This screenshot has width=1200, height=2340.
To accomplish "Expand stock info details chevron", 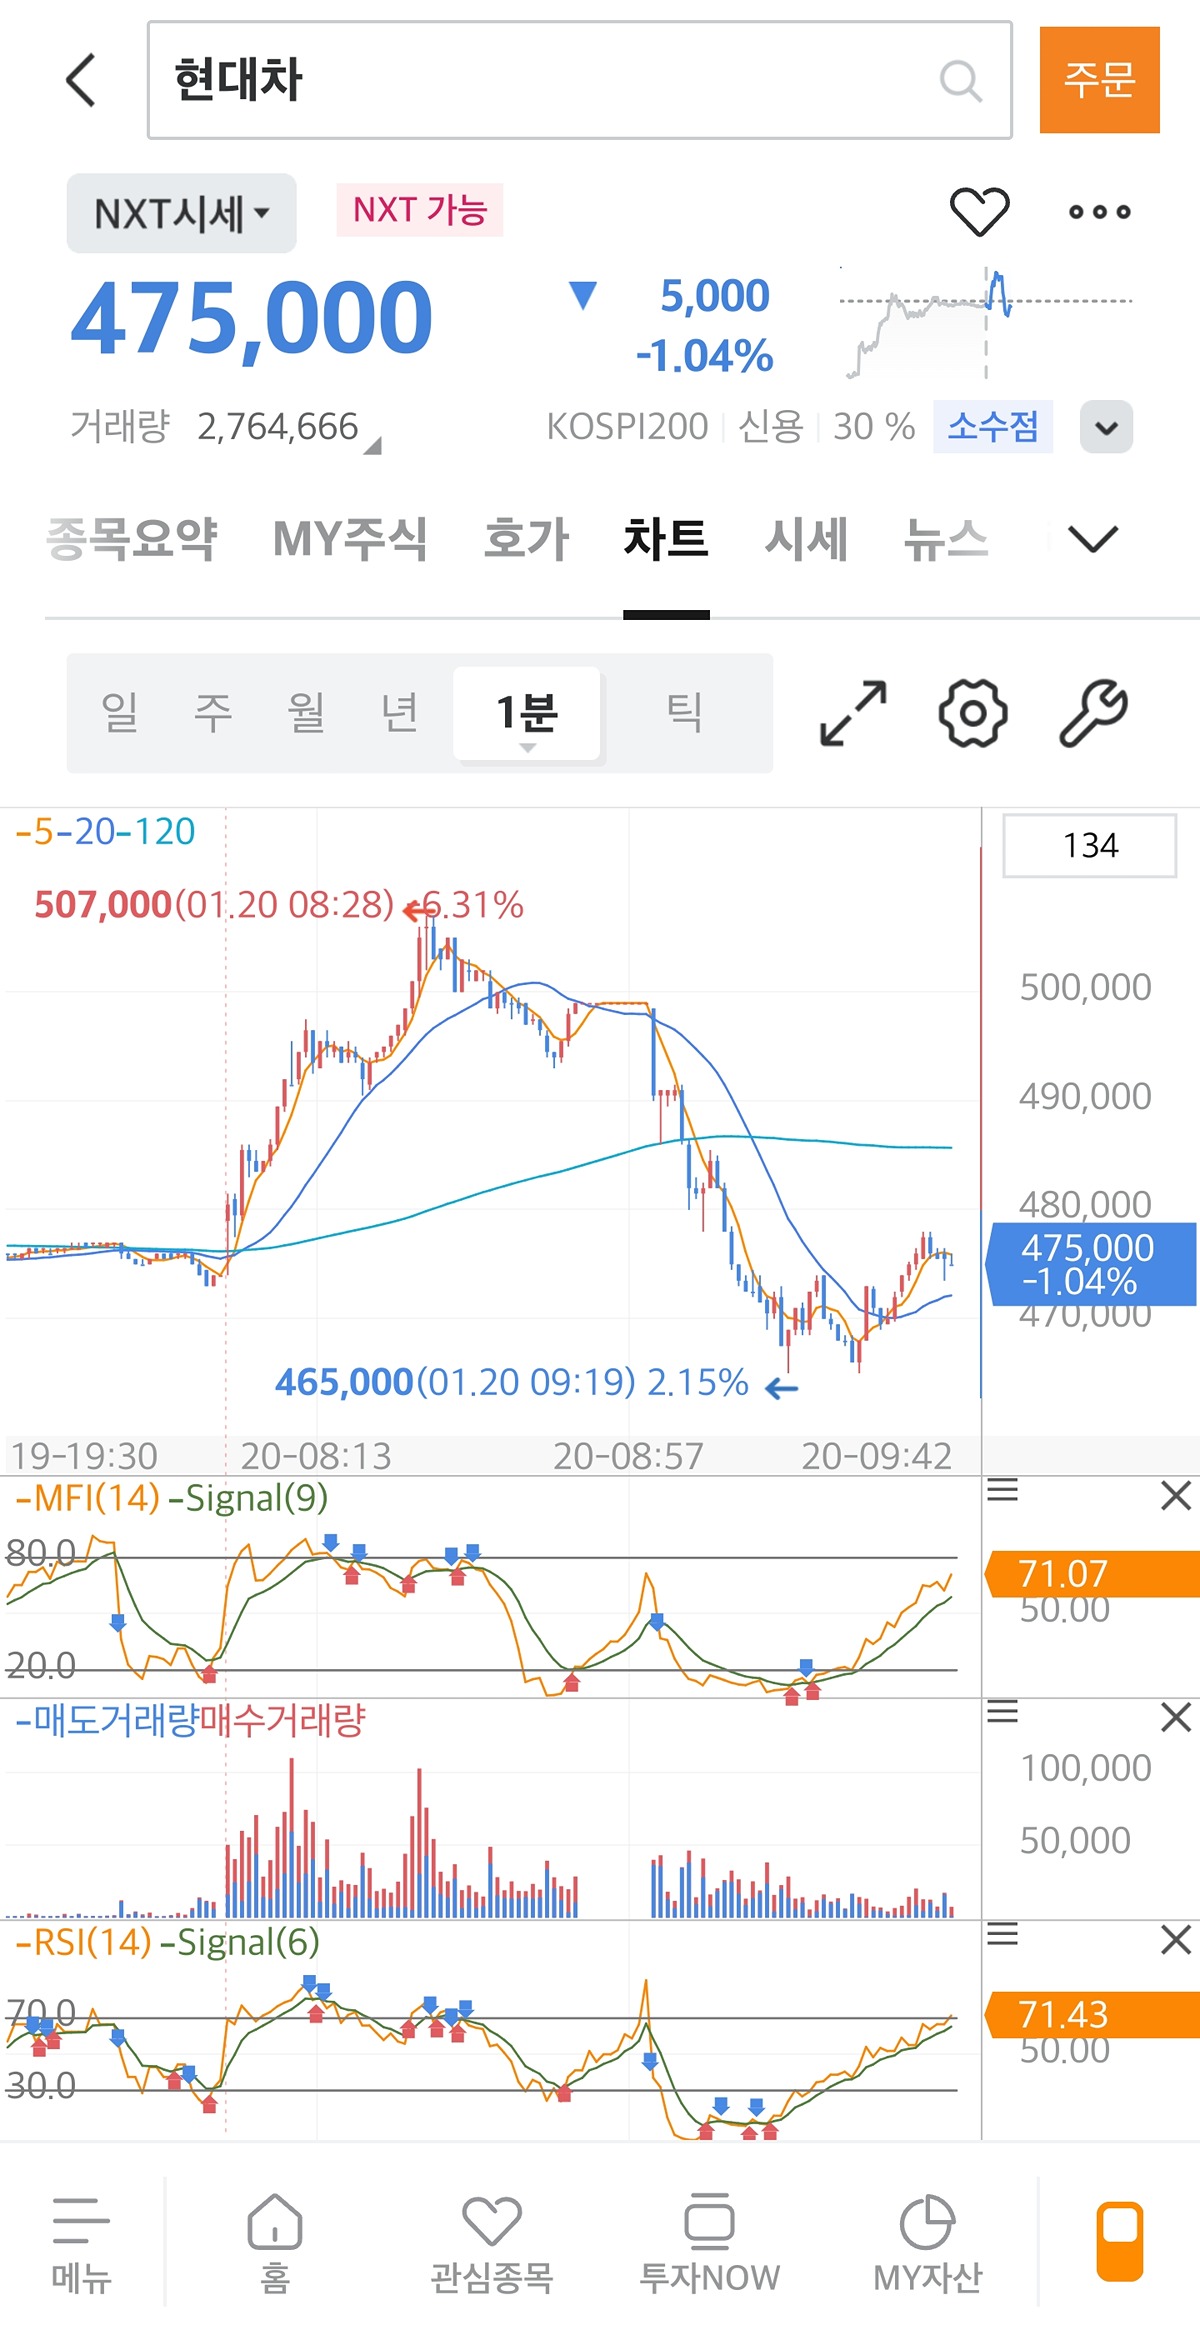I will point(1106,428).
